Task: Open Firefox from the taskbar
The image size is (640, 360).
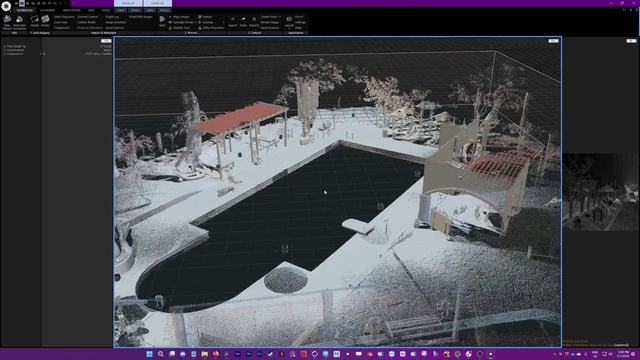Action: [x=216, y=354]
